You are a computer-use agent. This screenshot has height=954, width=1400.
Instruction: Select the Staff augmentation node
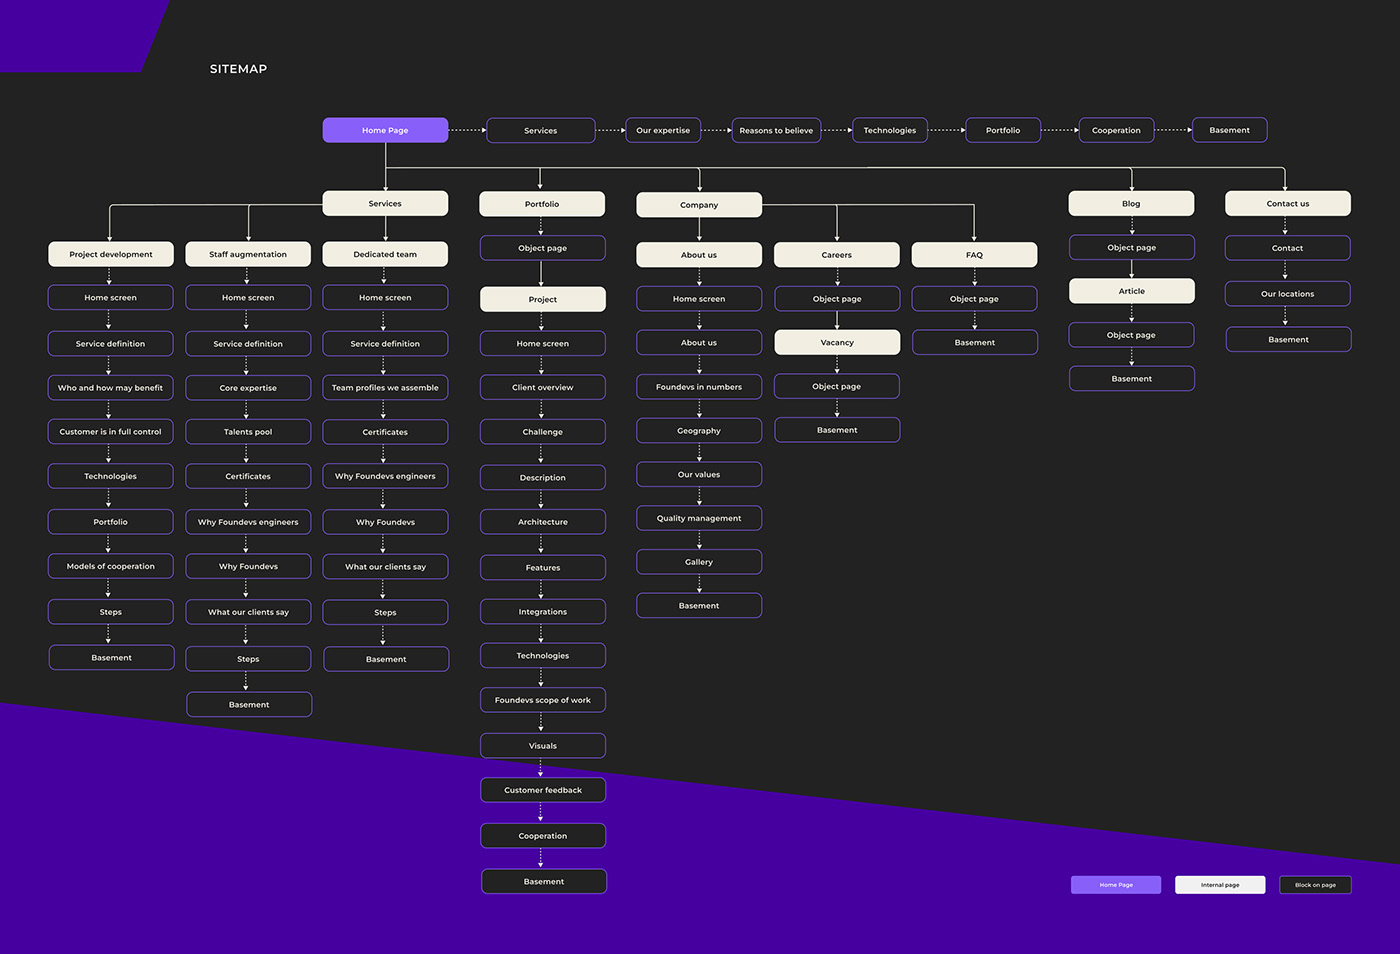tap(248, 254)
